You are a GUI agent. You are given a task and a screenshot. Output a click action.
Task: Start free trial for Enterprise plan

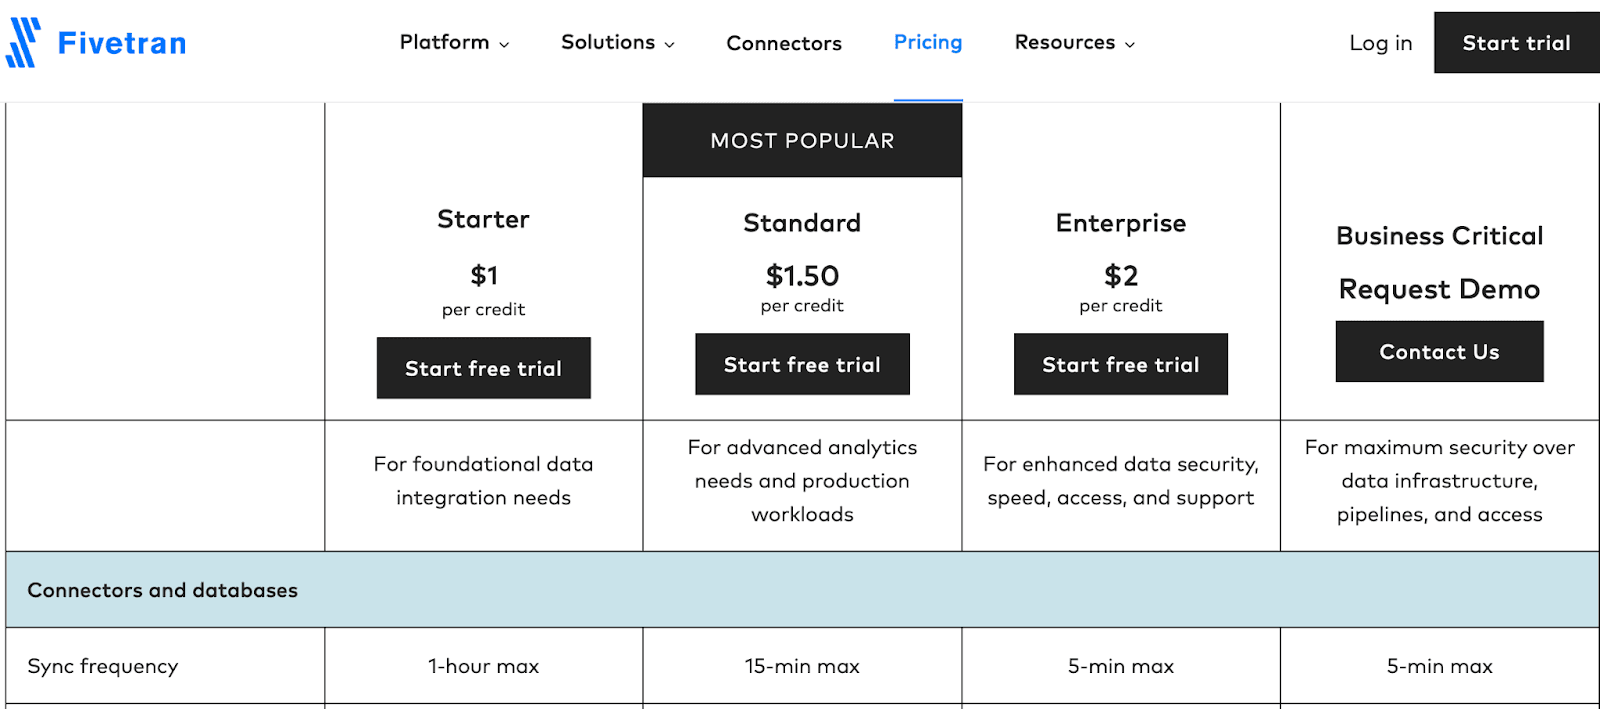(x=1120, y=364)
